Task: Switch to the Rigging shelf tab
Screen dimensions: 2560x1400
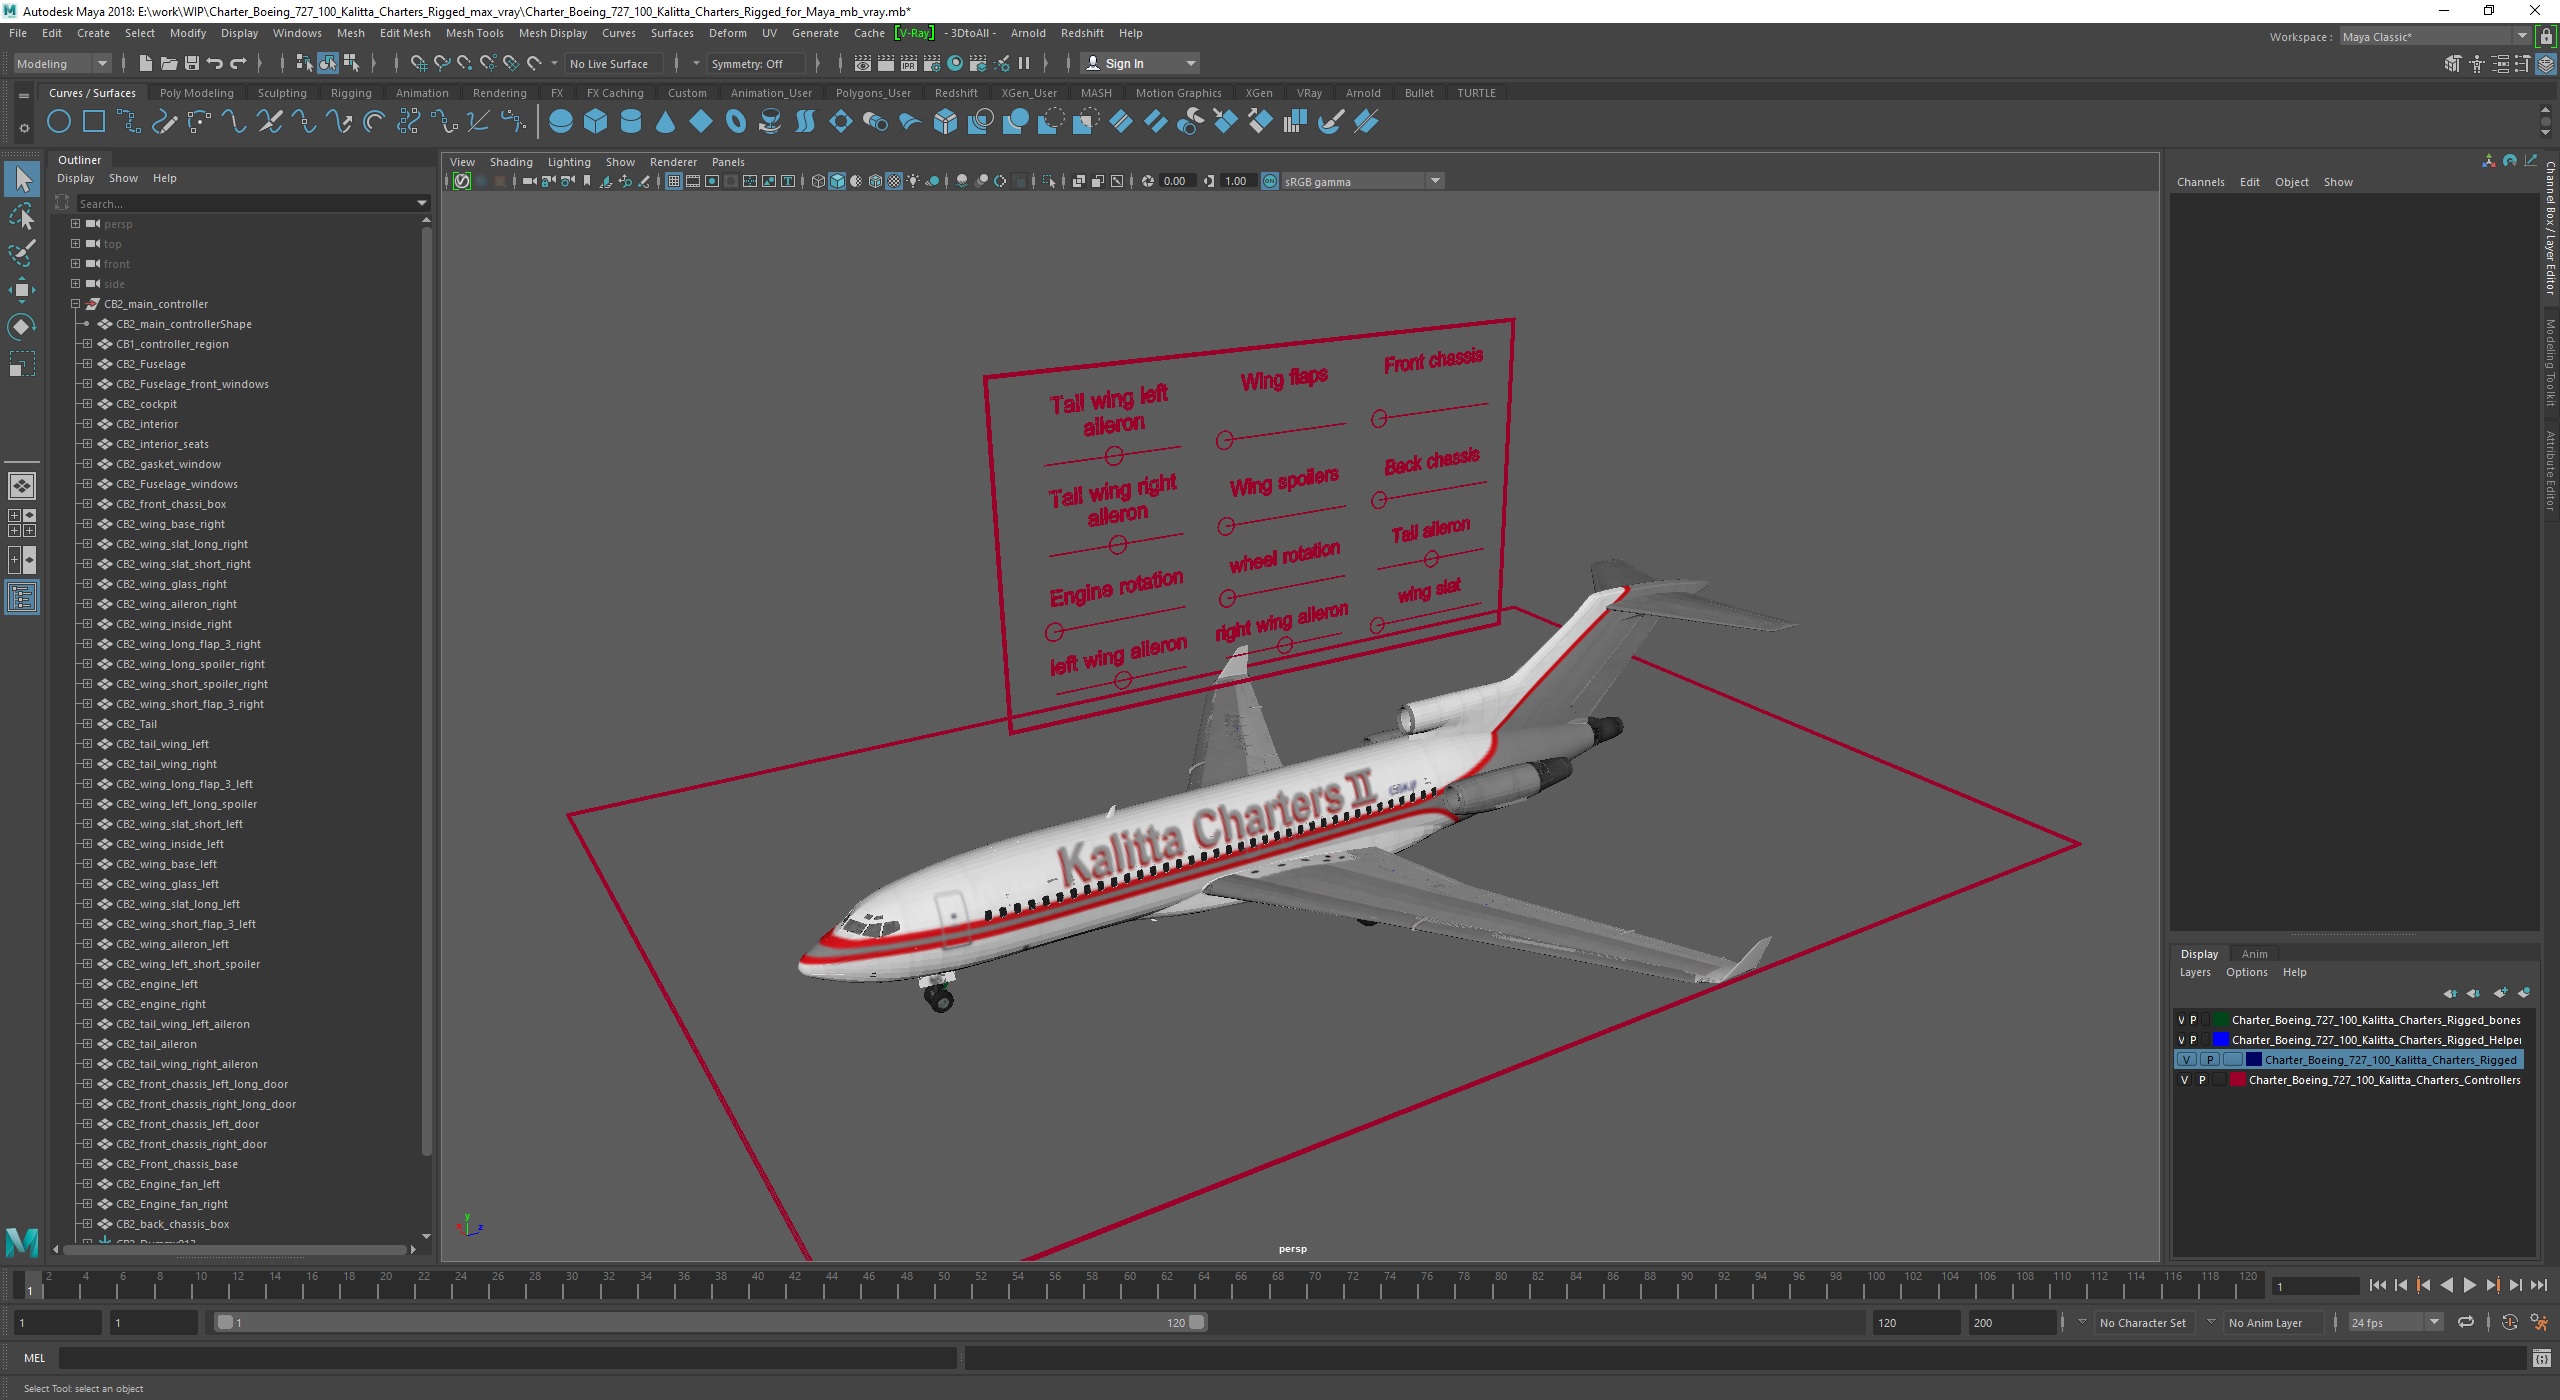Action: [x=351, y=93]
